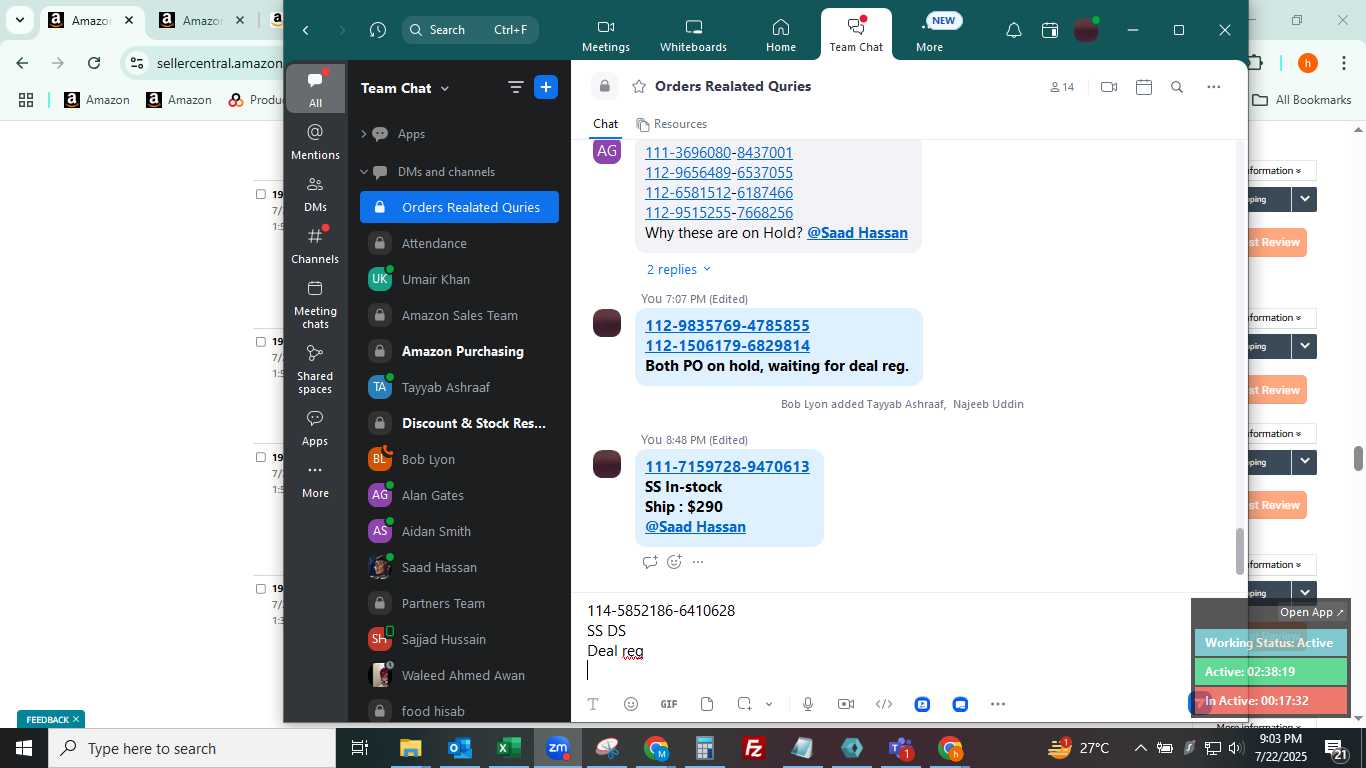The width and height of the screenshot is (1366, 768).
Task: Open Meeting chats in the sidebar
Action: coord(315,303)
